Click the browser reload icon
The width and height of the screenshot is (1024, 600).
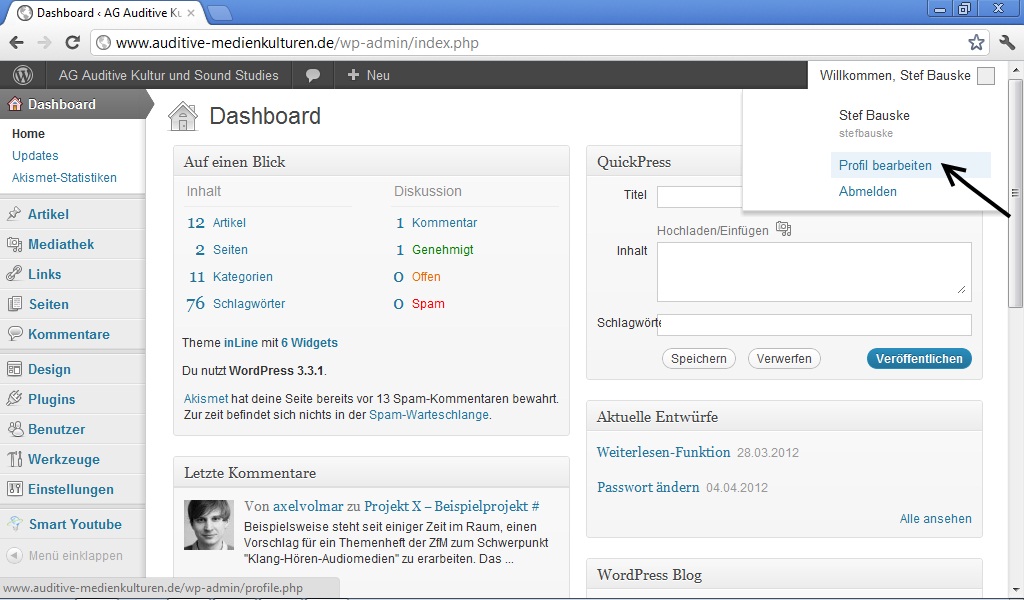coord(72,42)
